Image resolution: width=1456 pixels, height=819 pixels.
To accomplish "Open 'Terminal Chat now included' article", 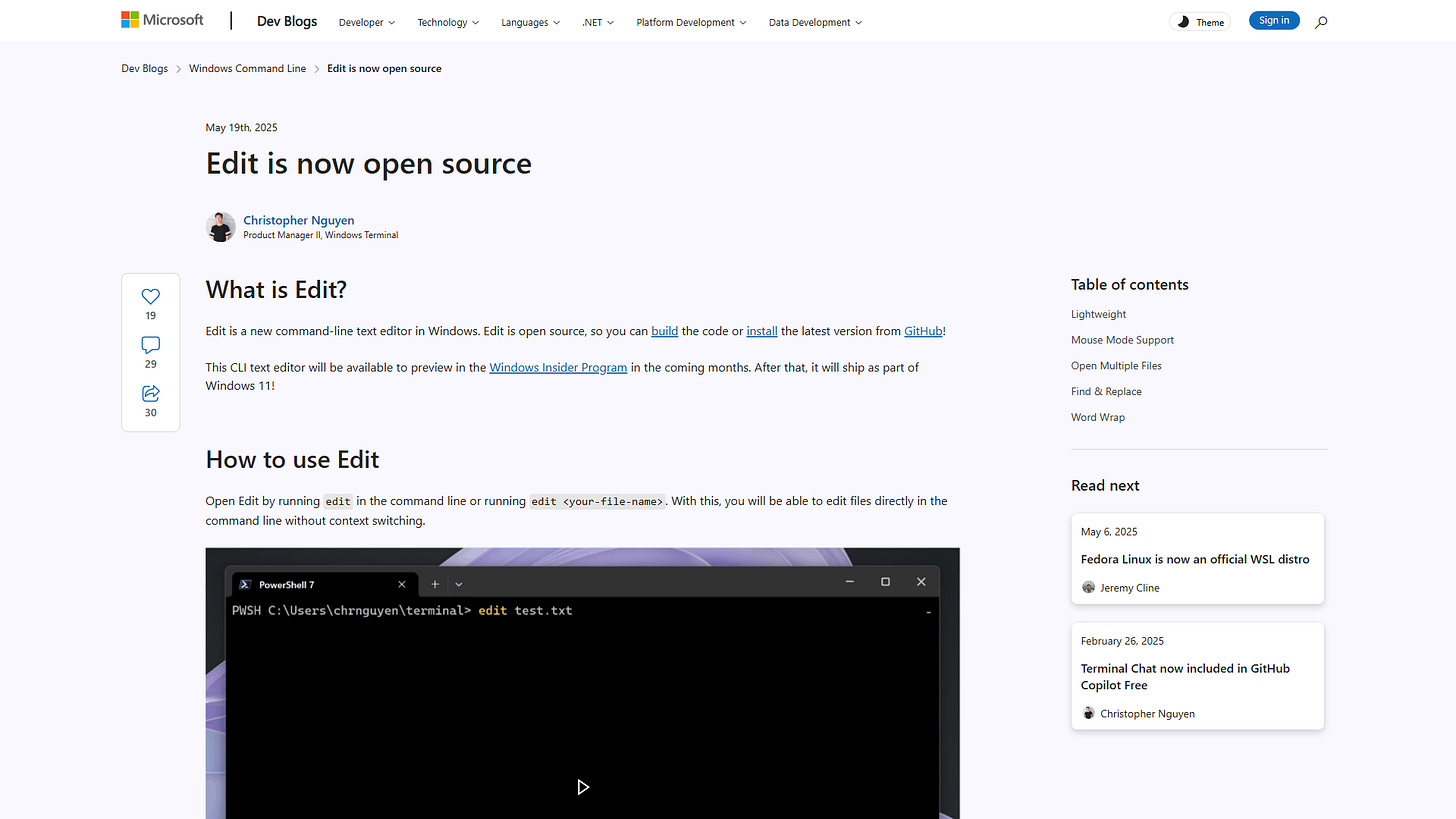I will pyautogui.click(x=1185, y=677).
